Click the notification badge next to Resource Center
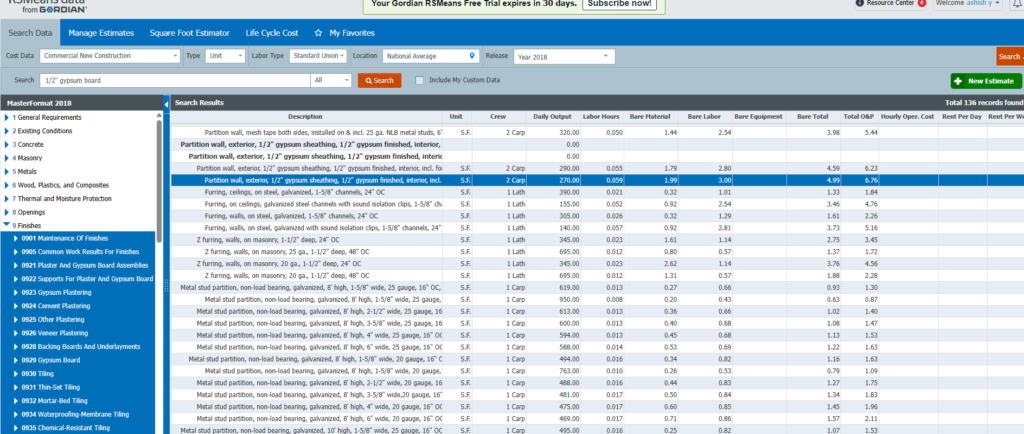1024x434 pixels. pos(921,3)
